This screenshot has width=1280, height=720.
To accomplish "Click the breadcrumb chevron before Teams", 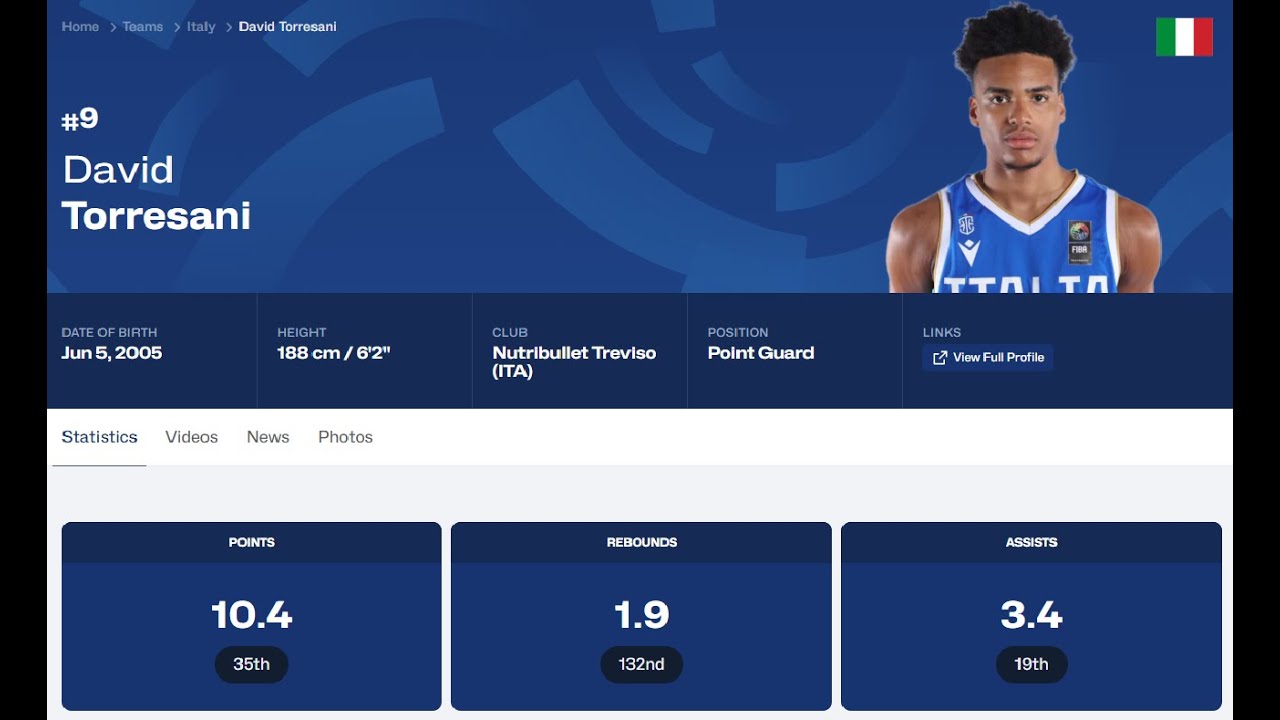I will tap(112, 27).
